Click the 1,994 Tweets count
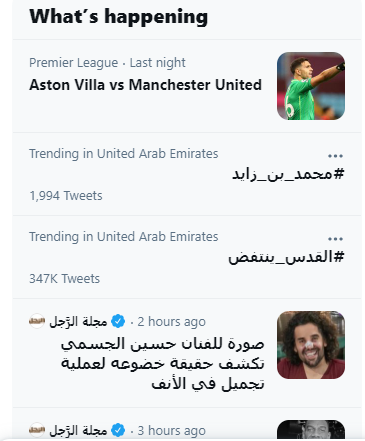Screen dimensions: 365x441 [x=66, y=196]
